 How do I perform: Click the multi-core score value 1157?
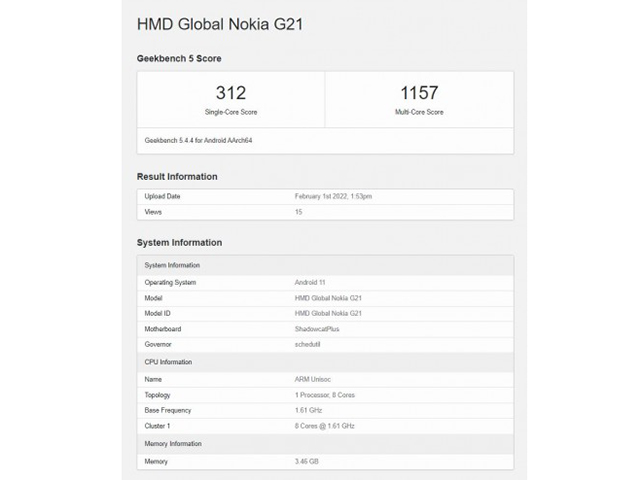click(419, 93)
